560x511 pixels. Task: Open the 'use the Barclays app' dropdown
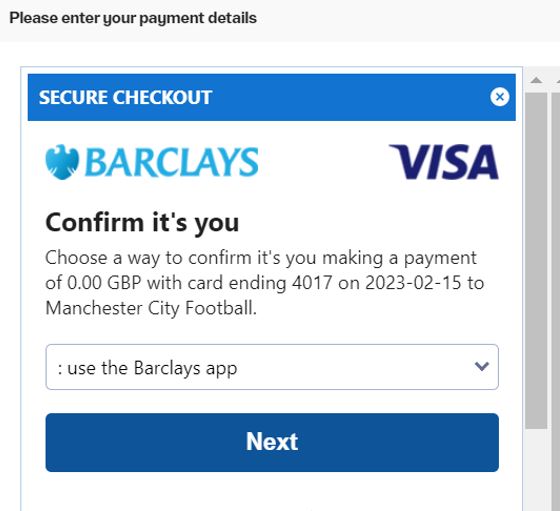[272, 367]
